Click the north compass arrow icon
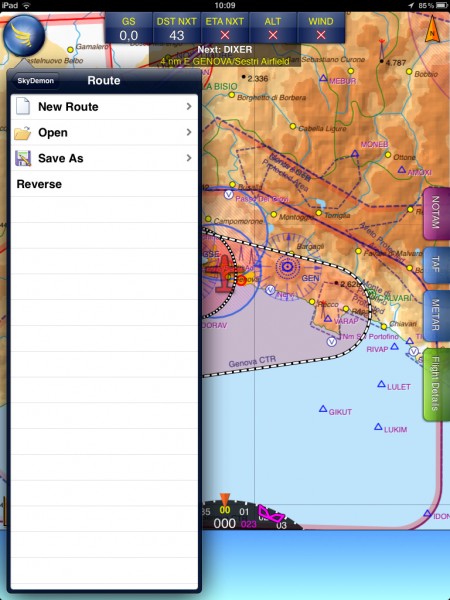Screen dimensions: 450x600 coord(432,29)
